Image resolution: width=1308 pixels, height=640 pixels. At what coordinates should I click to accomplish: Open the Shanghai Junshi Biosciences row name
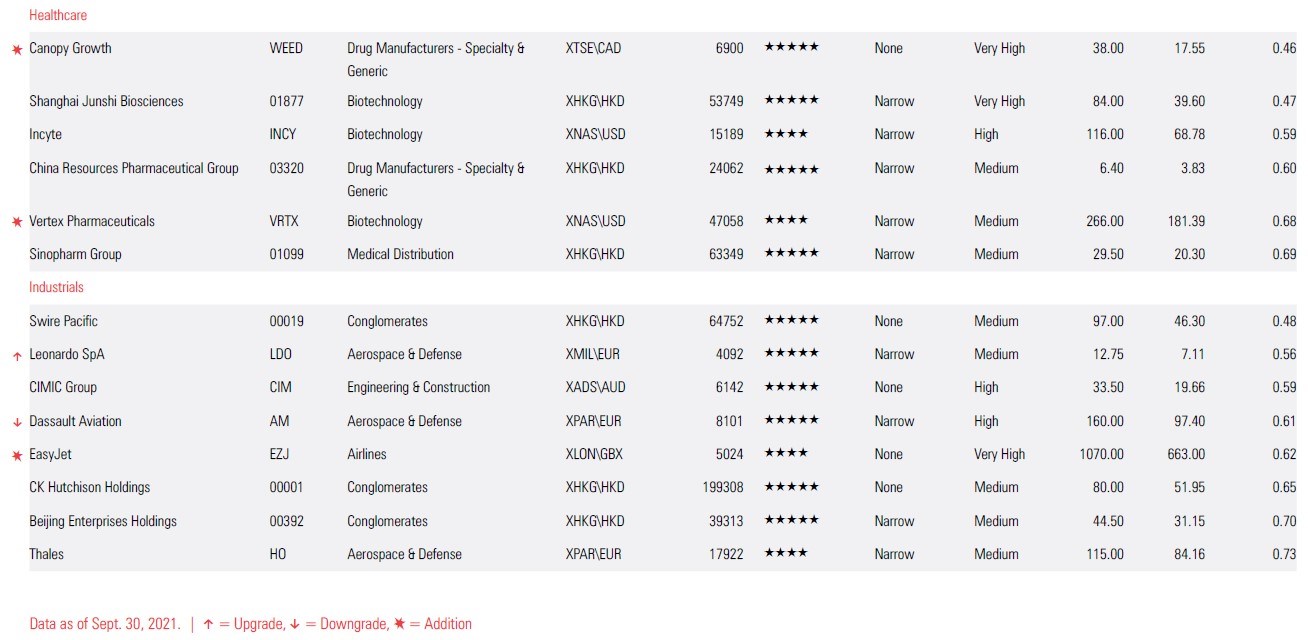[106, 101]
